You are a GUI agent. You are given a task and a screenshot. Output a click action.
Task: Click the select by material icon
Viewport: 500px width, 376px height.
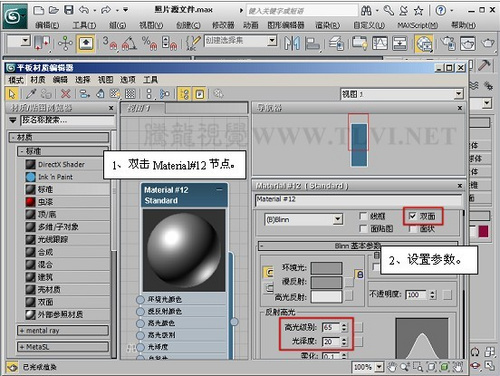tap(218, 94)
